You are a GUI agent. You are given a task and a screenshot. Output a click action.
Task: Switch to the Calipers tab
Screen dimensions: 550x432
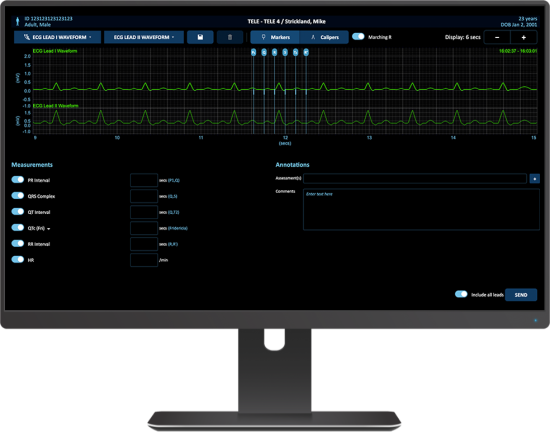[x=324, y=37]
